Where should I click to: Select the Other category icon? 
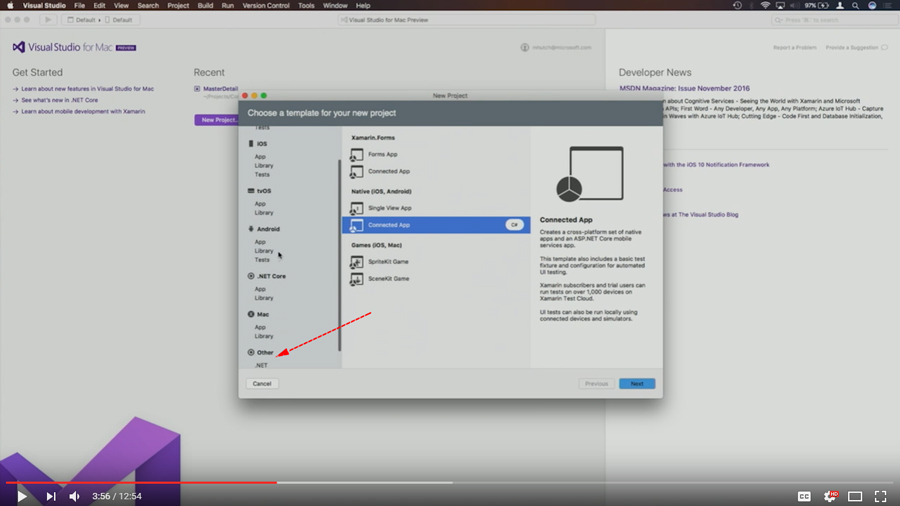coord(251,352)
